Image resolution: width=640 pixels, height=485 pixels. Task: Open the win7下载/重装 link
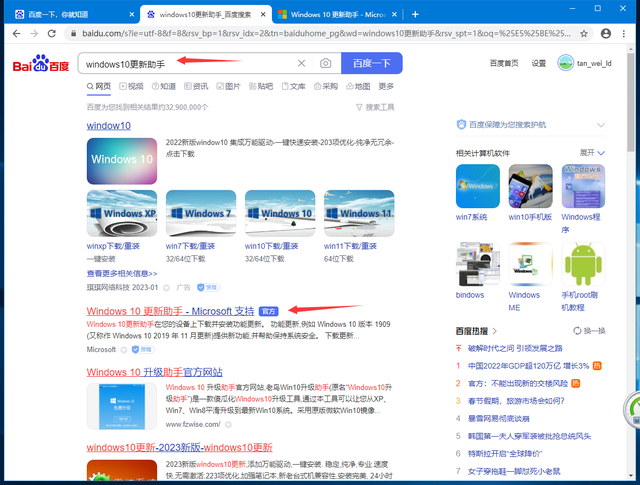pyautogui.click(x=190, y=246)
